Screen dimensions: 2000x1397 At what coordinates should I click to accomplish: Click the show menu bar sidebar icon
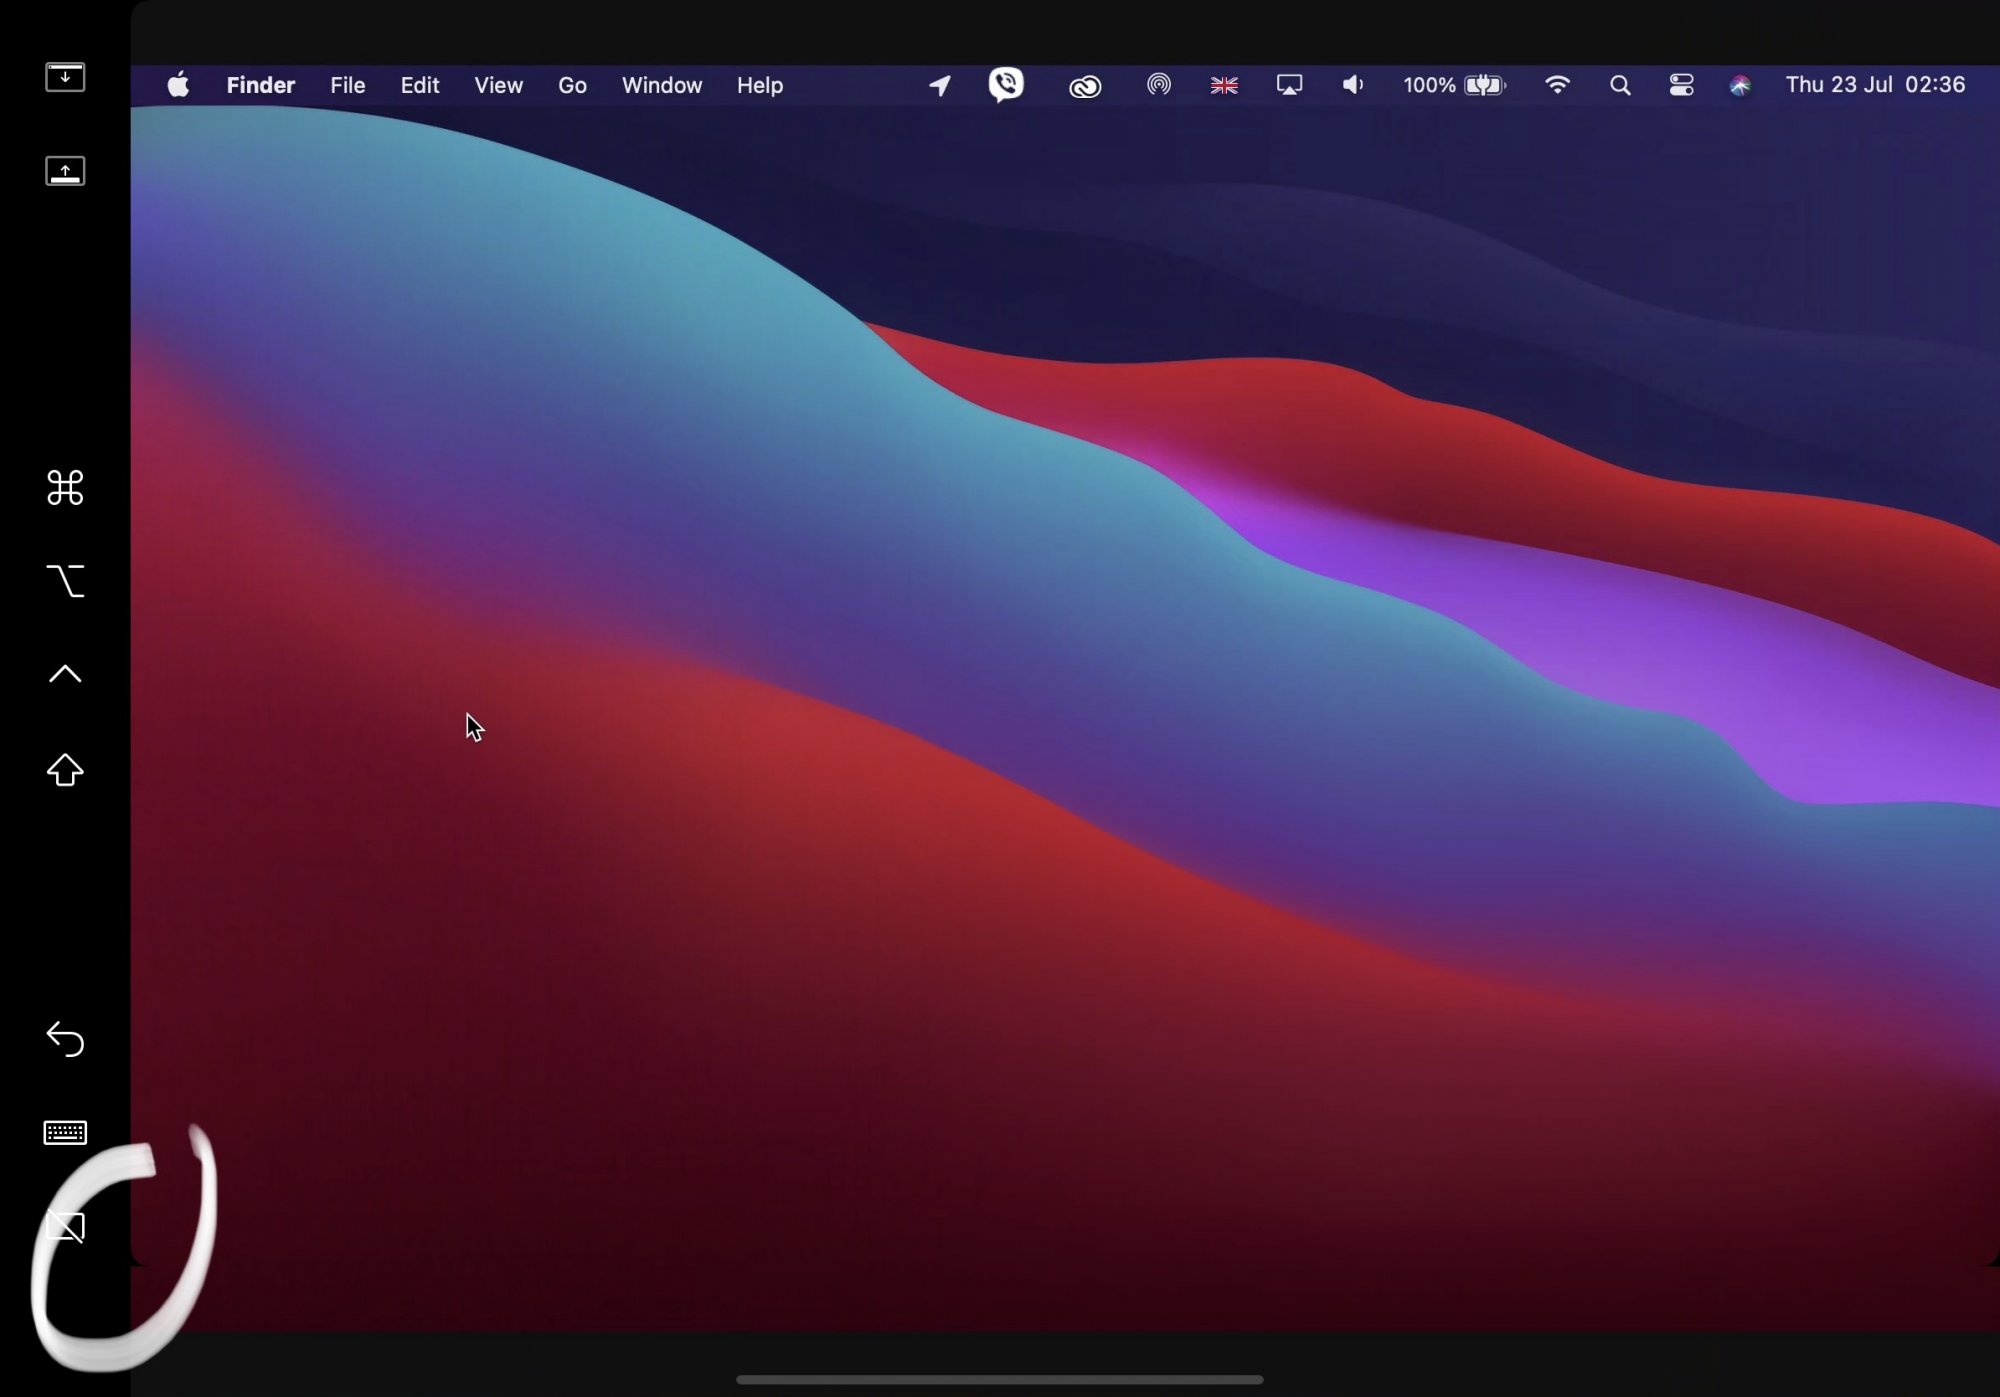pos(65,77)
